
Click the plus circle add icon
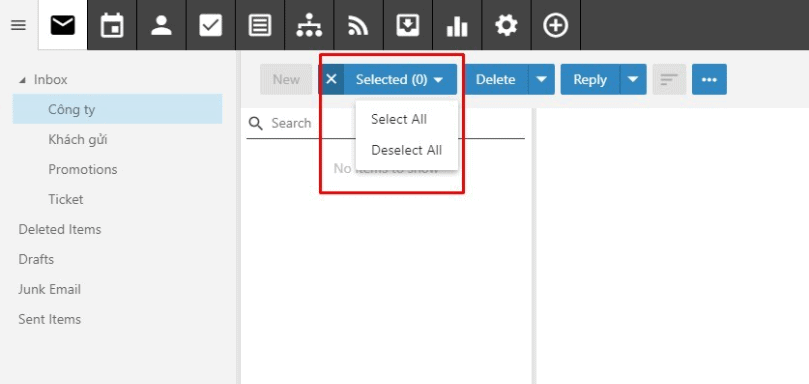(x=556, y=25)
